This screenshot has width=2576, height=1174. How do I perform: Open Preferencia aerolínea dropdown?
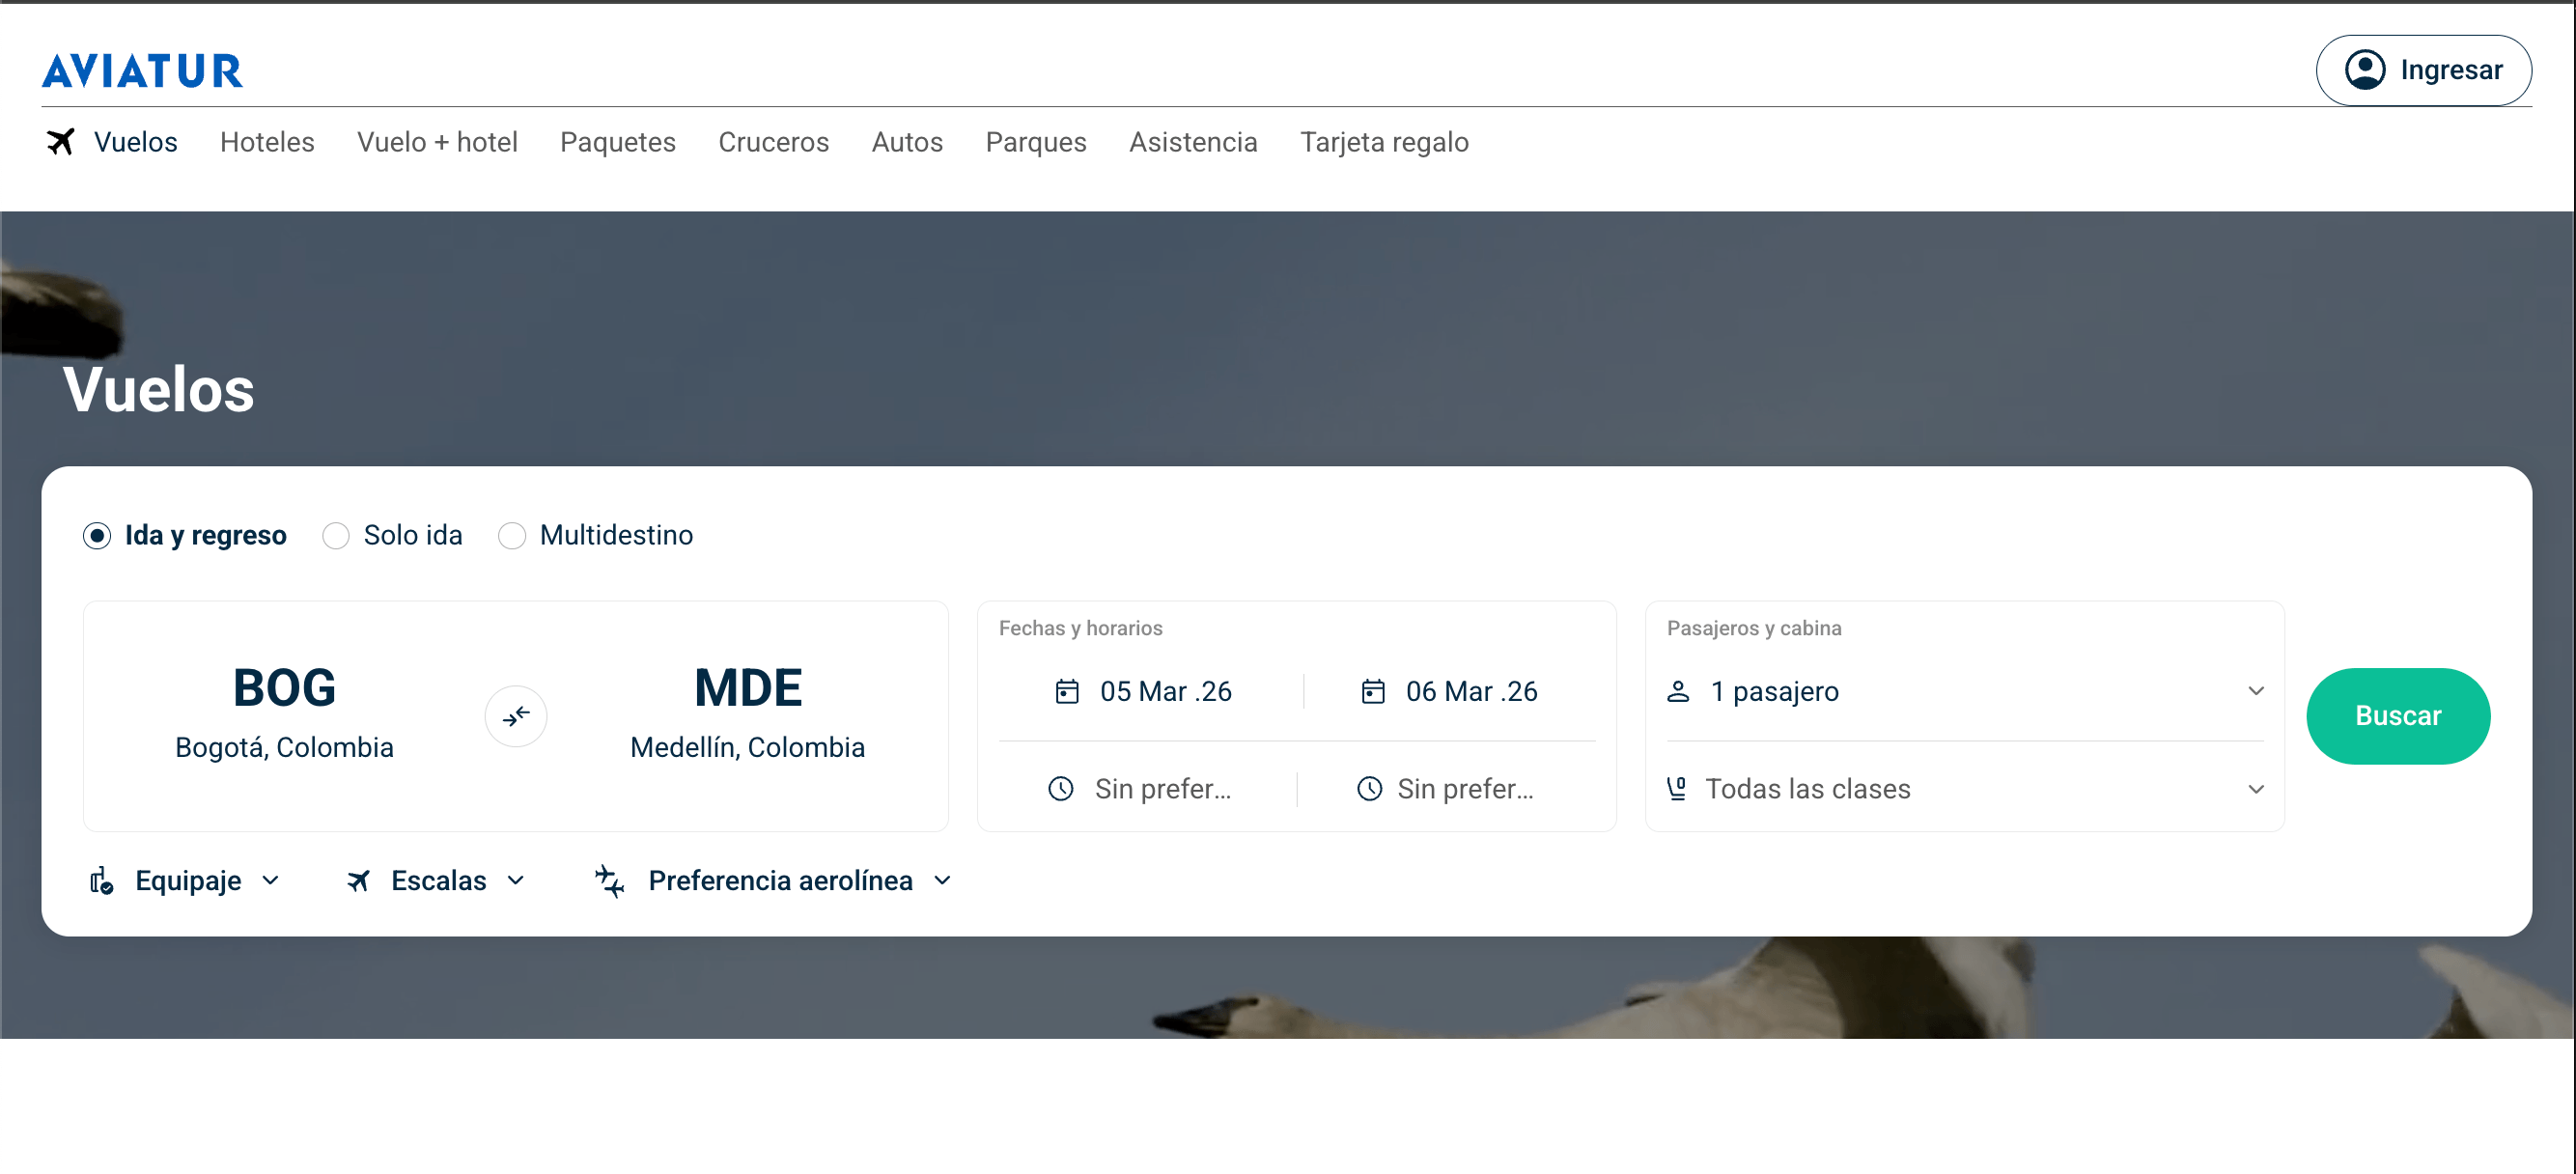click(x=773, y=881)
